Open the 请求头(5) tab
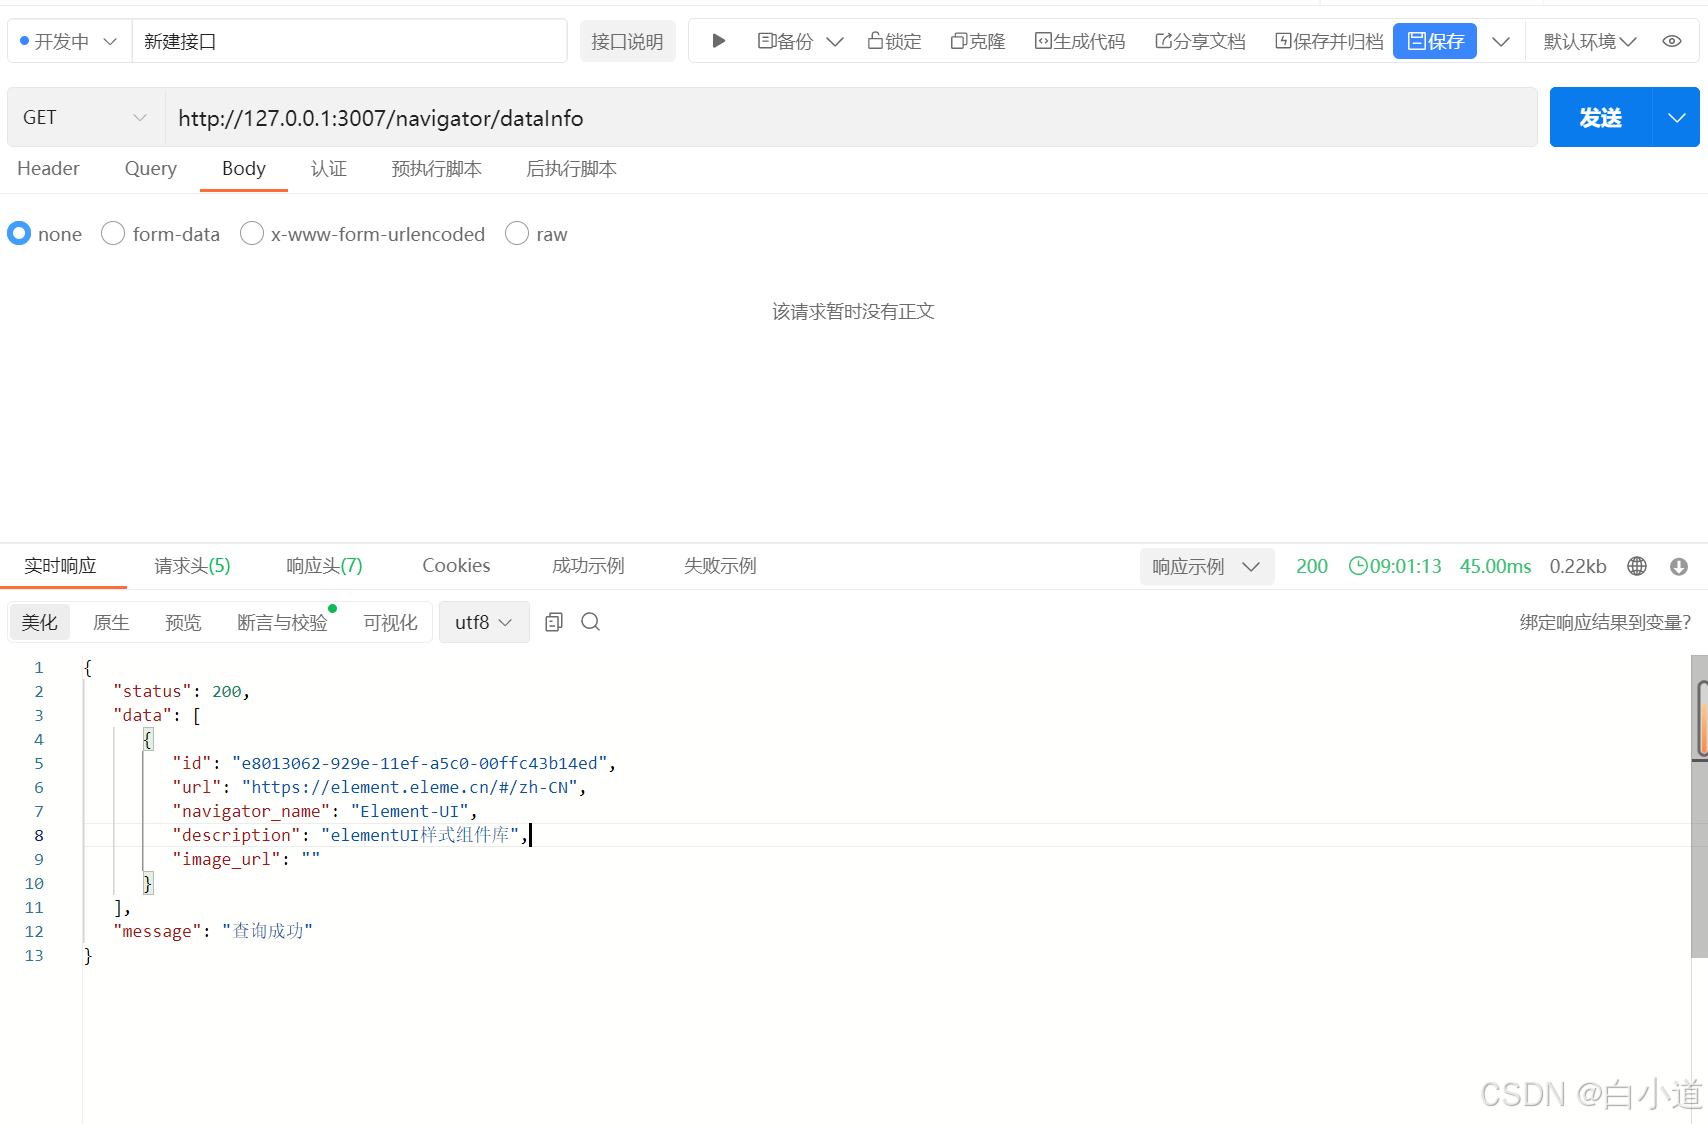The image size is (1708, 1124). [191, 565]
